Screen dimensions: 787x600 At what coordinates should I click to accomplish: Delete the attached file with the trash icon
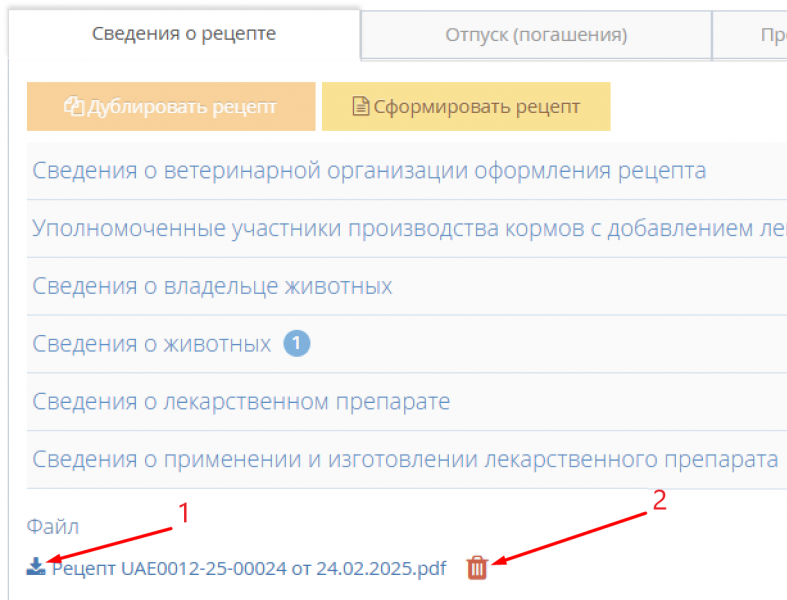[x=477, y=568]
